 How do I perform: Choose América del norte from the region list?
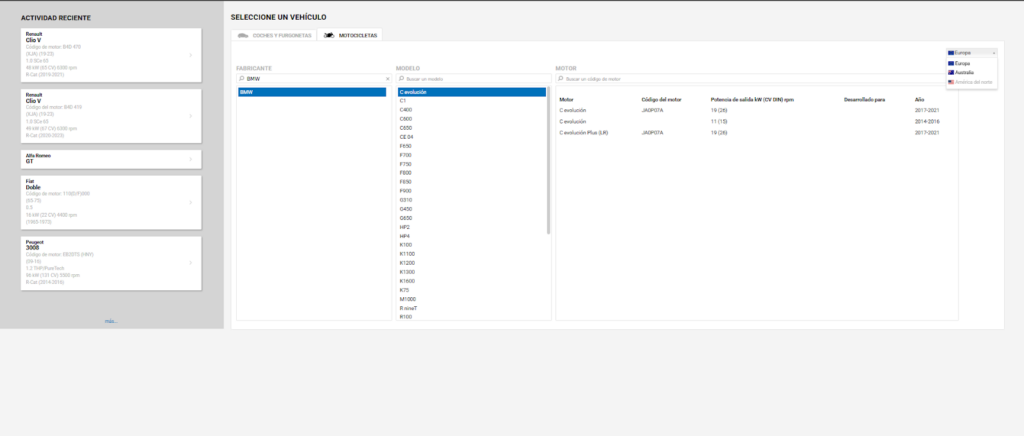(x=971, y=82)
